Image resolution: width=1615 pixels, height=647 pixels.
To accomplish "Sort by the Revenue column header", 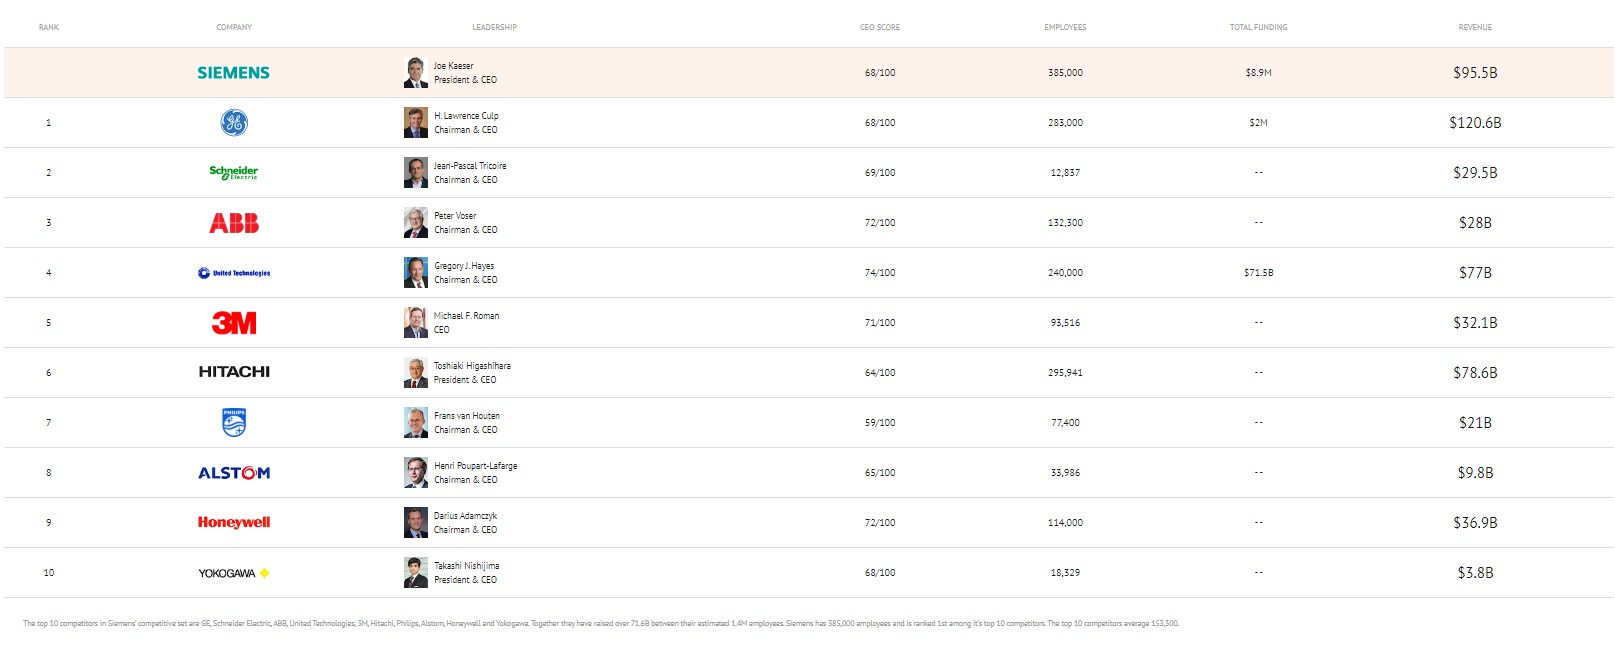I will [1475, 27].
